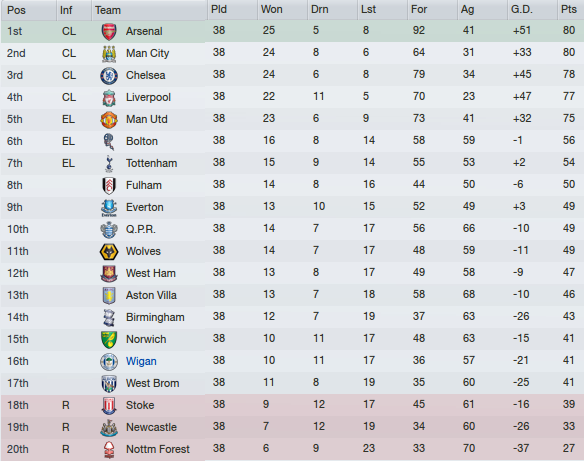The image size is (584, 461).
Task: Open the Newcastle crest icon
Action: click(109, 427)
